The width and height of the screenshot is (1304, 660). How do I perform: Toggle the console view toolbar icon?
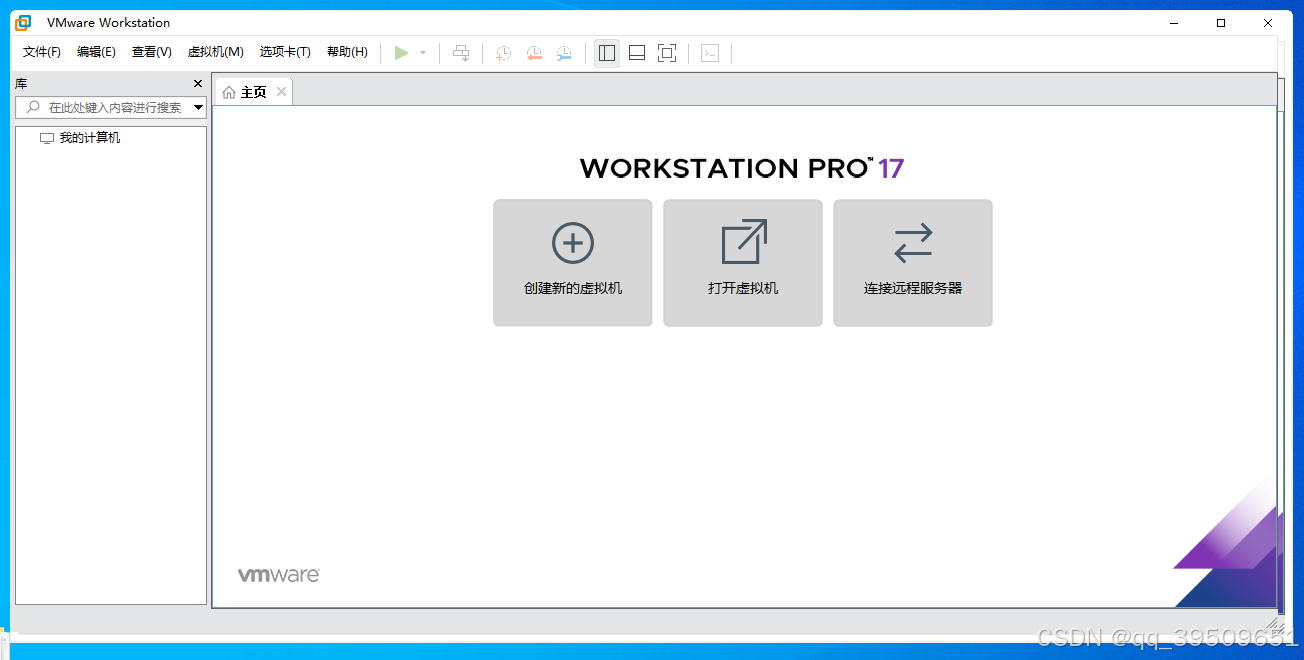click(710, 52)
